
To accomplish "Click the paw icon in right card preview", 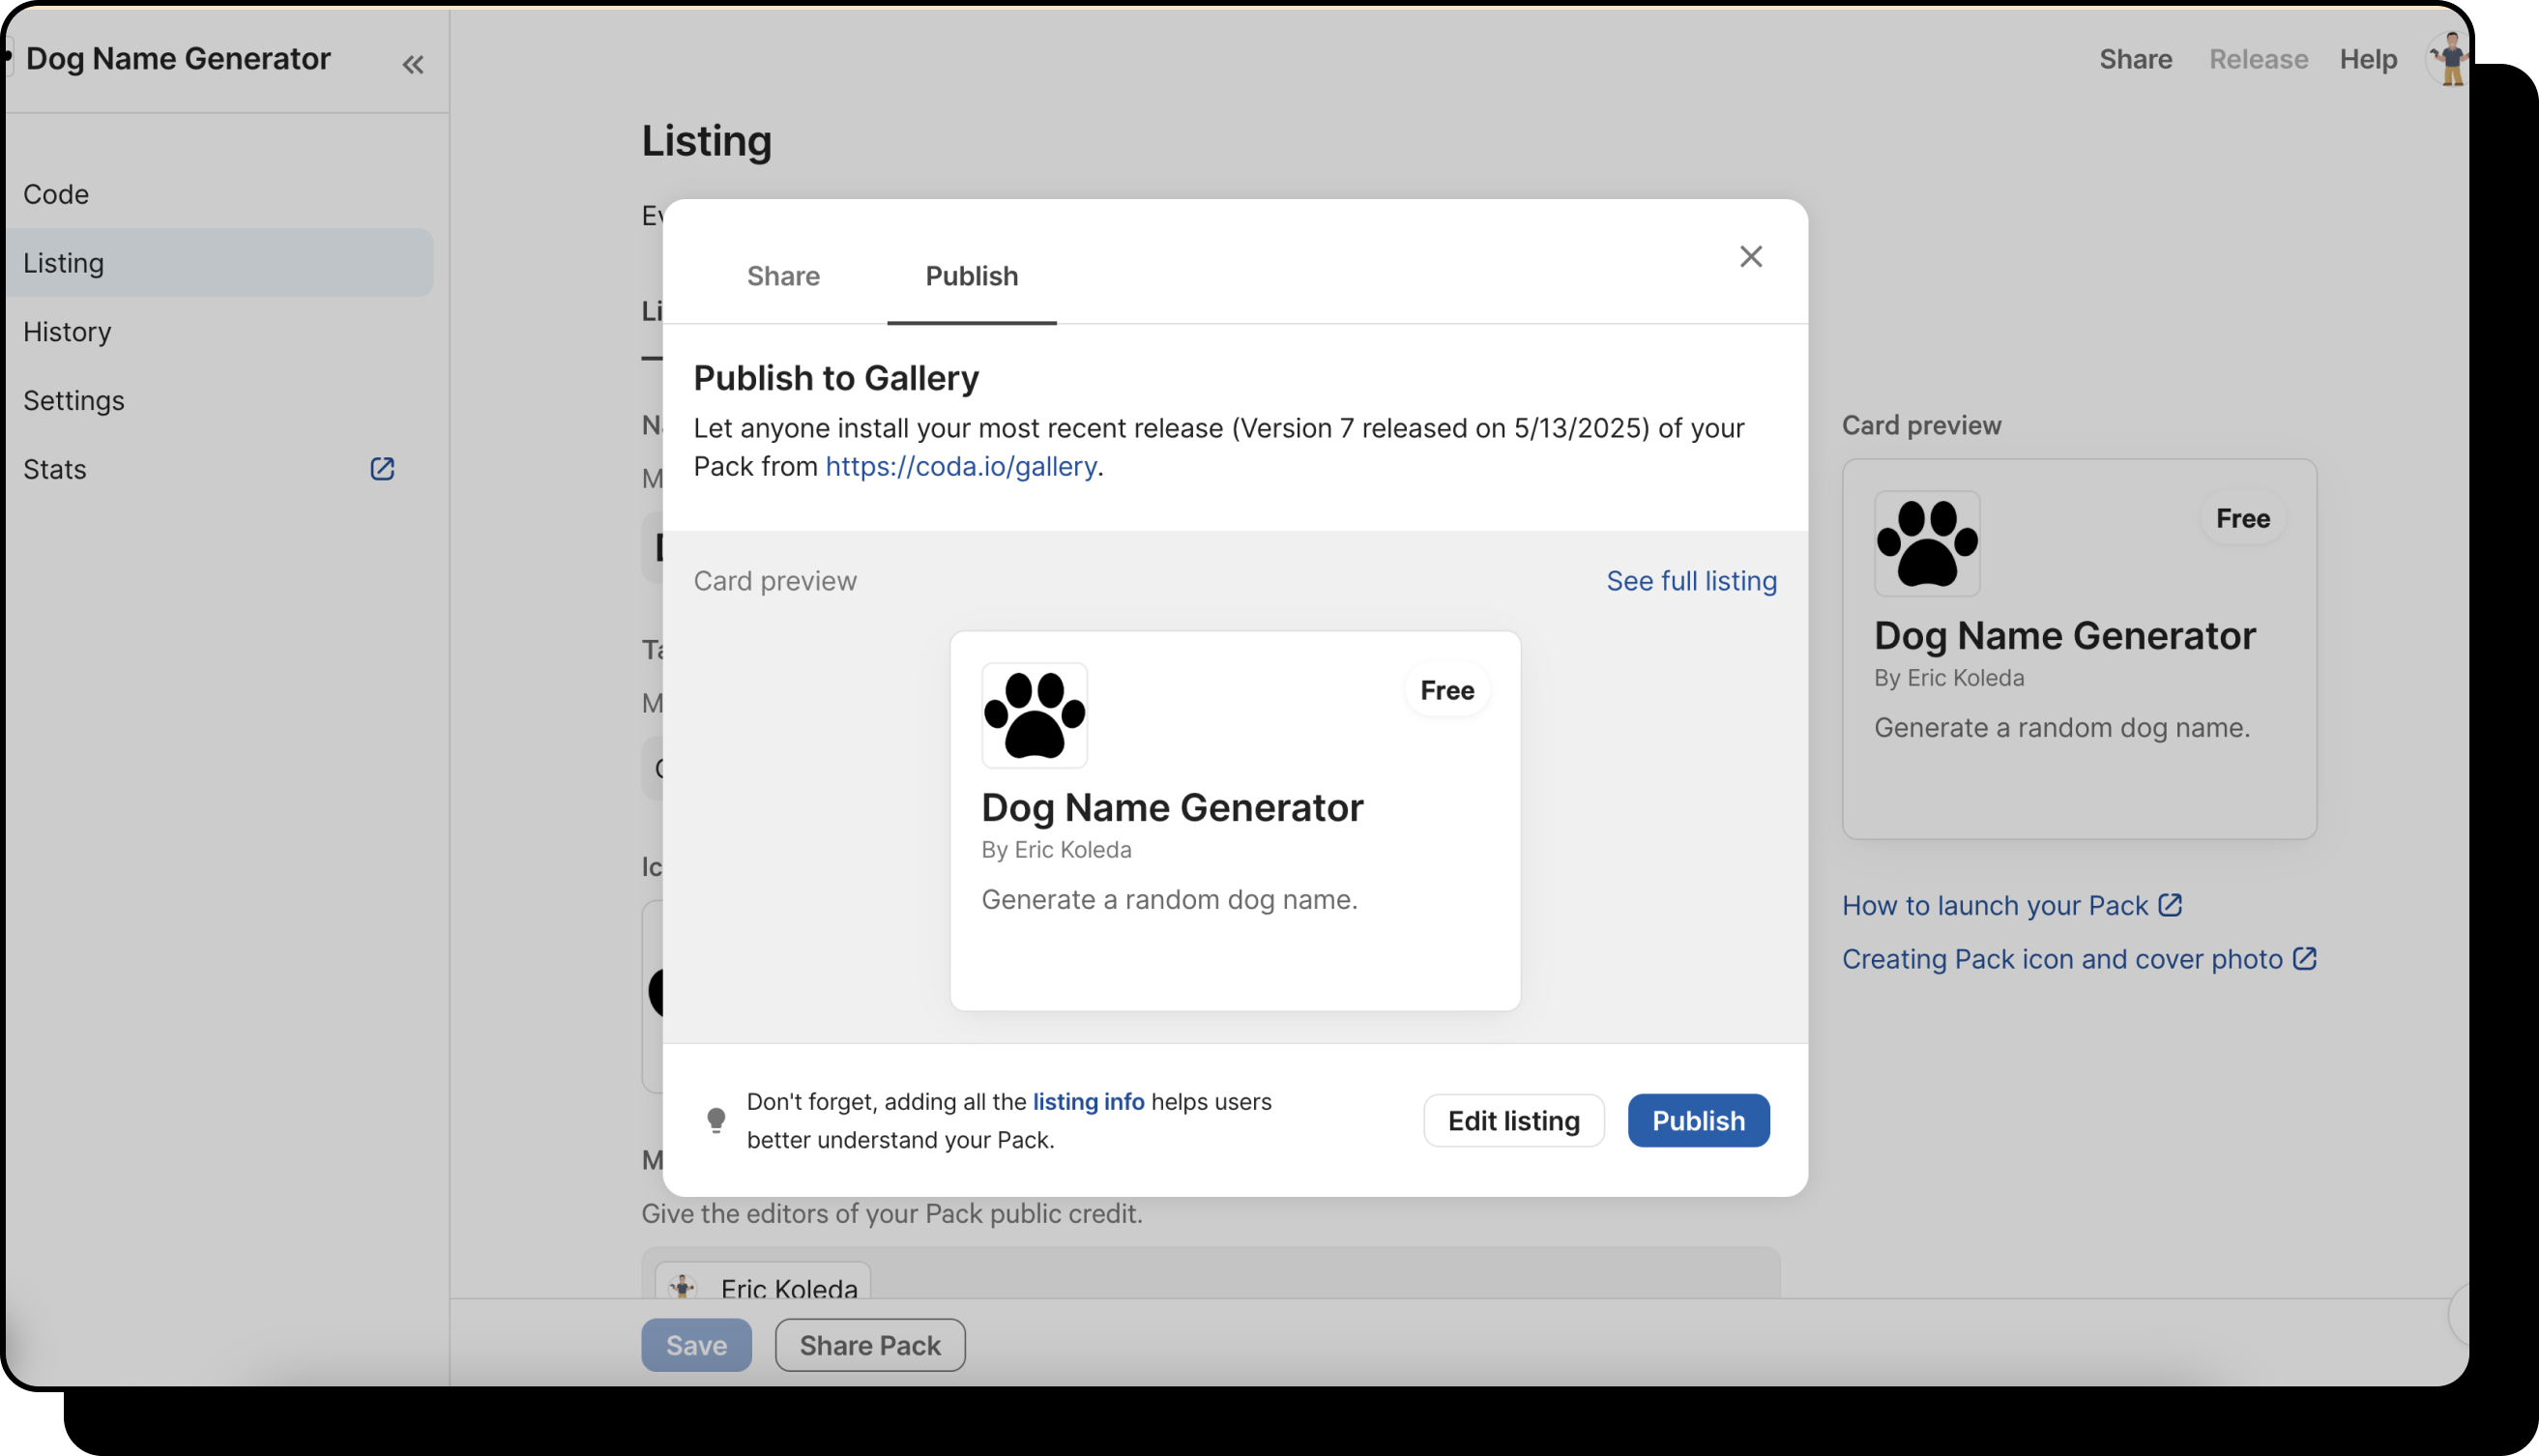I will pyautogui.click(x=1926, y=544).
